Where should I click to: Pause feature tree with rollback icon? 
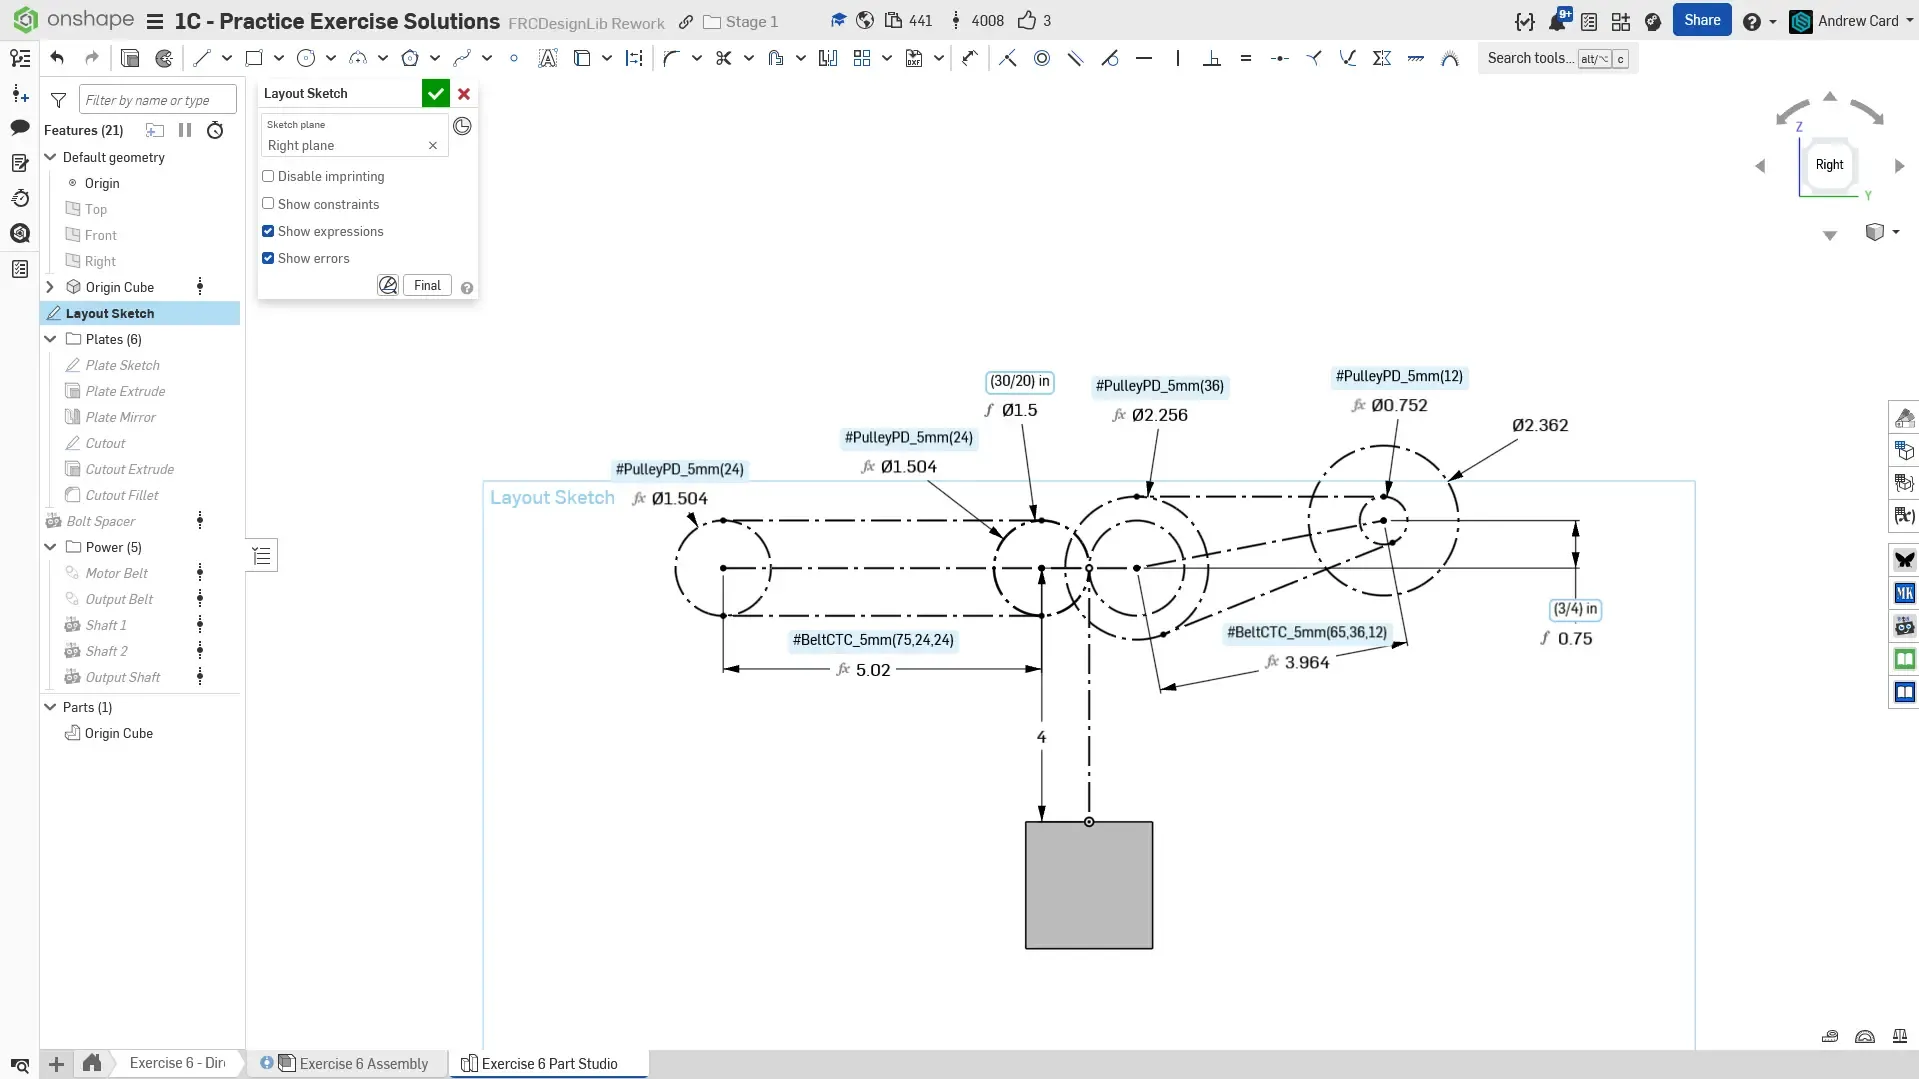185,130
